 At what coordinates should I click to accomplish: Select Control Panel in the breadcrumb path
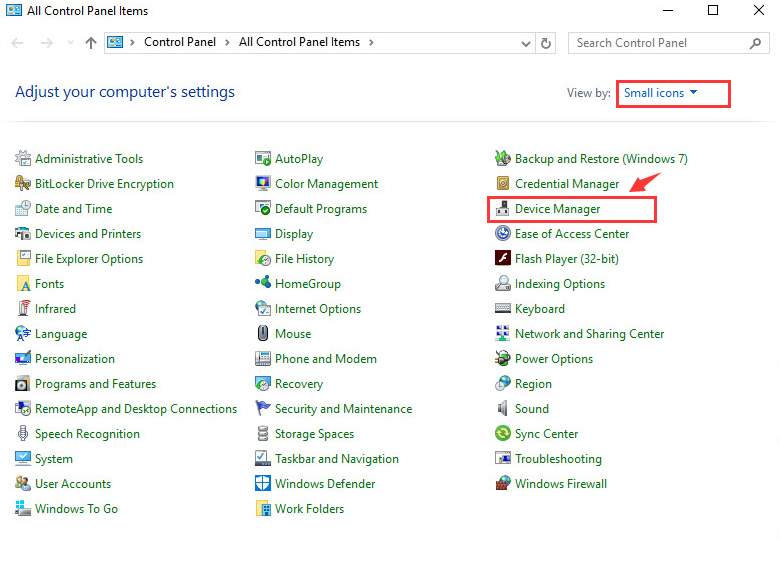pyautogui.click(x=178, y=43)
